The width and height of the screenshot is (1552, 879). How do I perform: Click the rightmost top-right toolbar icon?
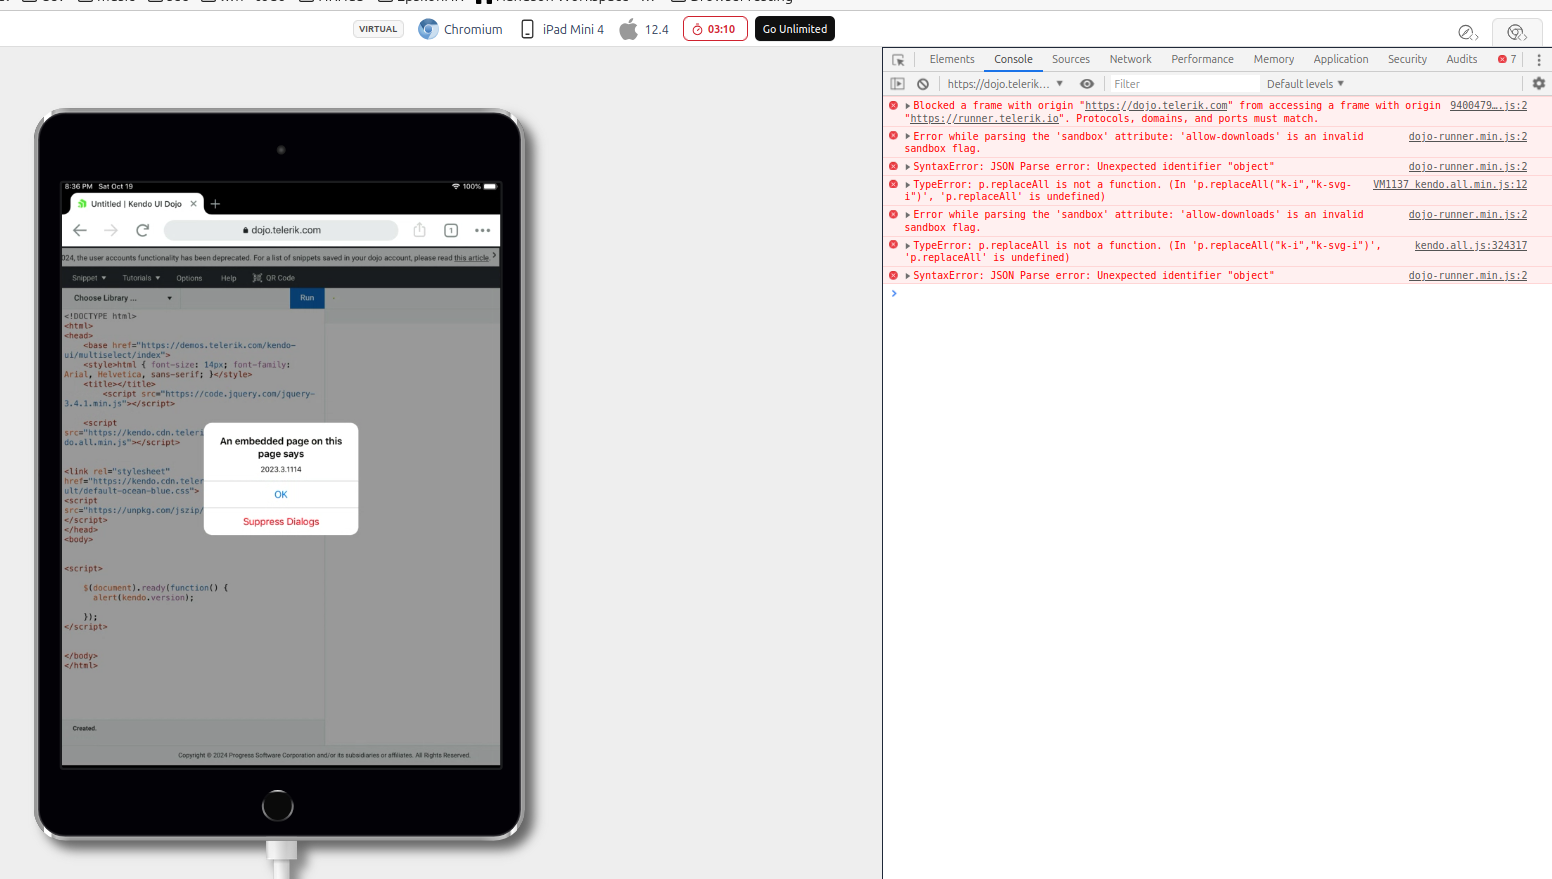[x=1517, y=33]
